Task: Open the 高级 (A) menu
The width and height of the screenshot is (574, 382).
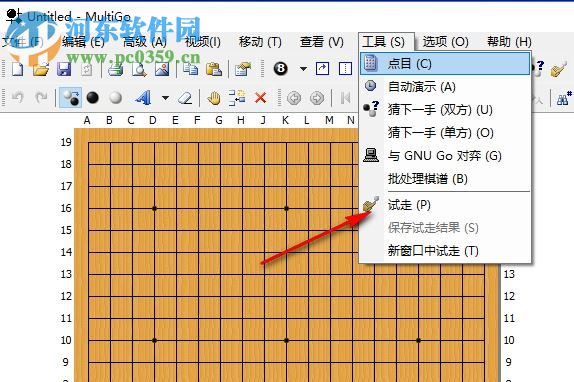Action: (145, 42)
